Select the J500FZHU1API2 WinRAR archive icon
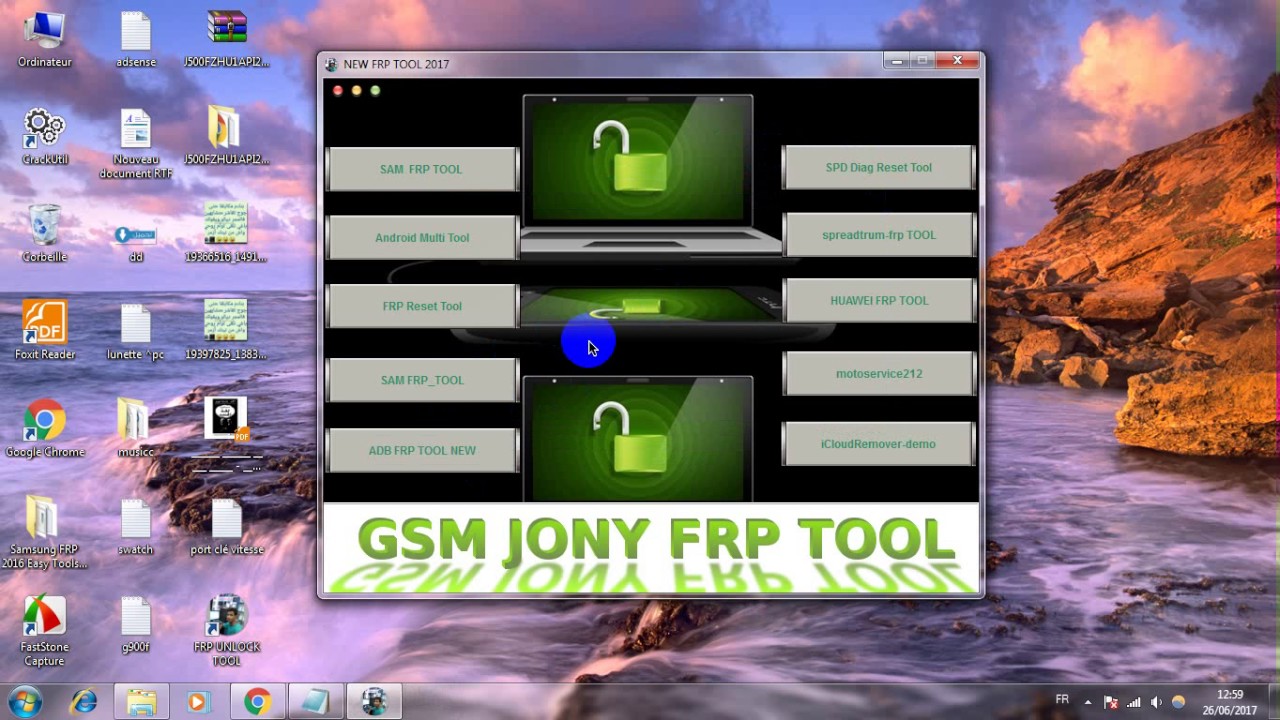Viewport: 1280px width, 720px height. (x=227, y=40)
